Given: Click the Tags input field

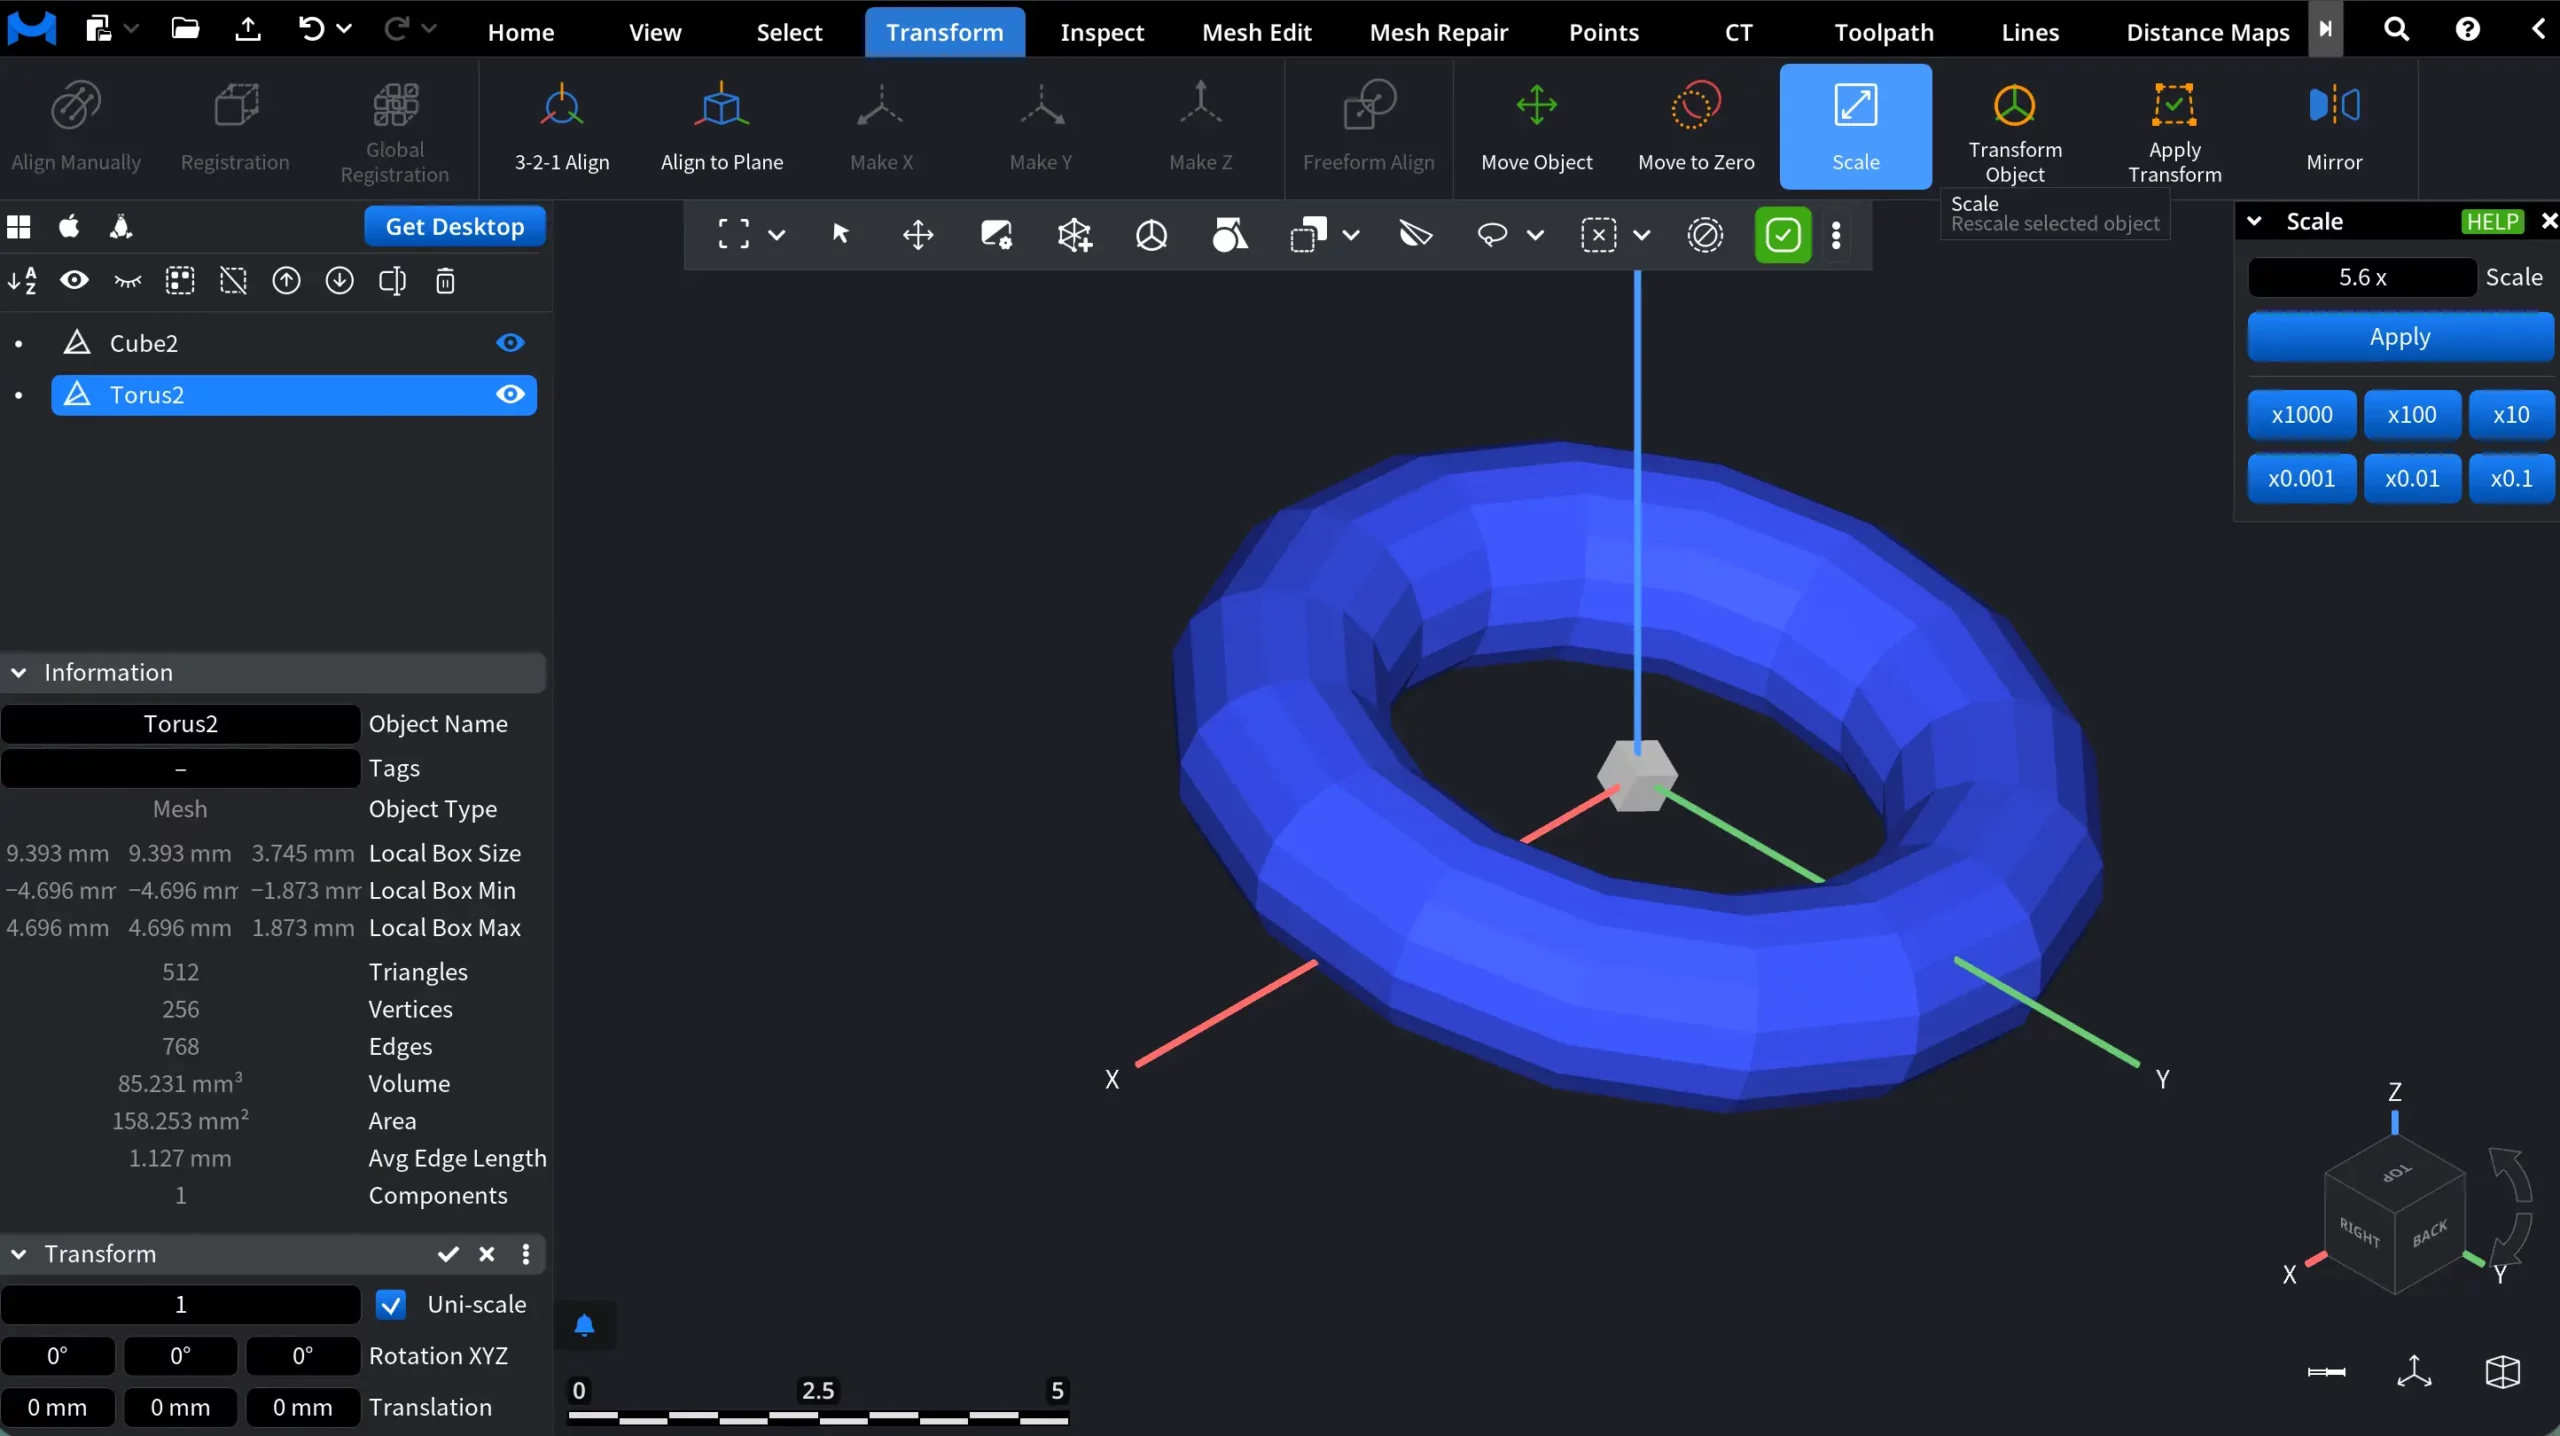Looking at the screenshot, I should pos(180,768).
